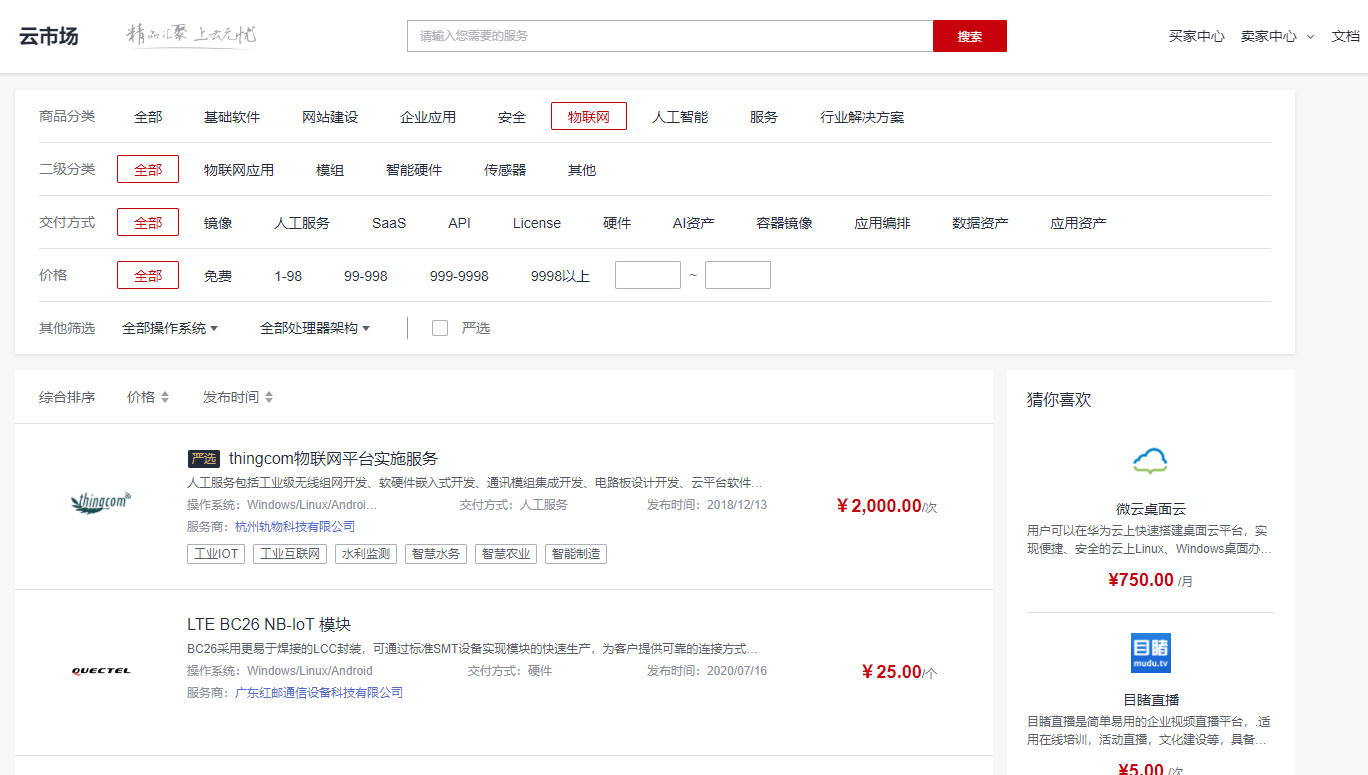The image size is (1368, 775).
Task: Expand 全部操作系统 dropdown
Action: [x=170, y=328]
